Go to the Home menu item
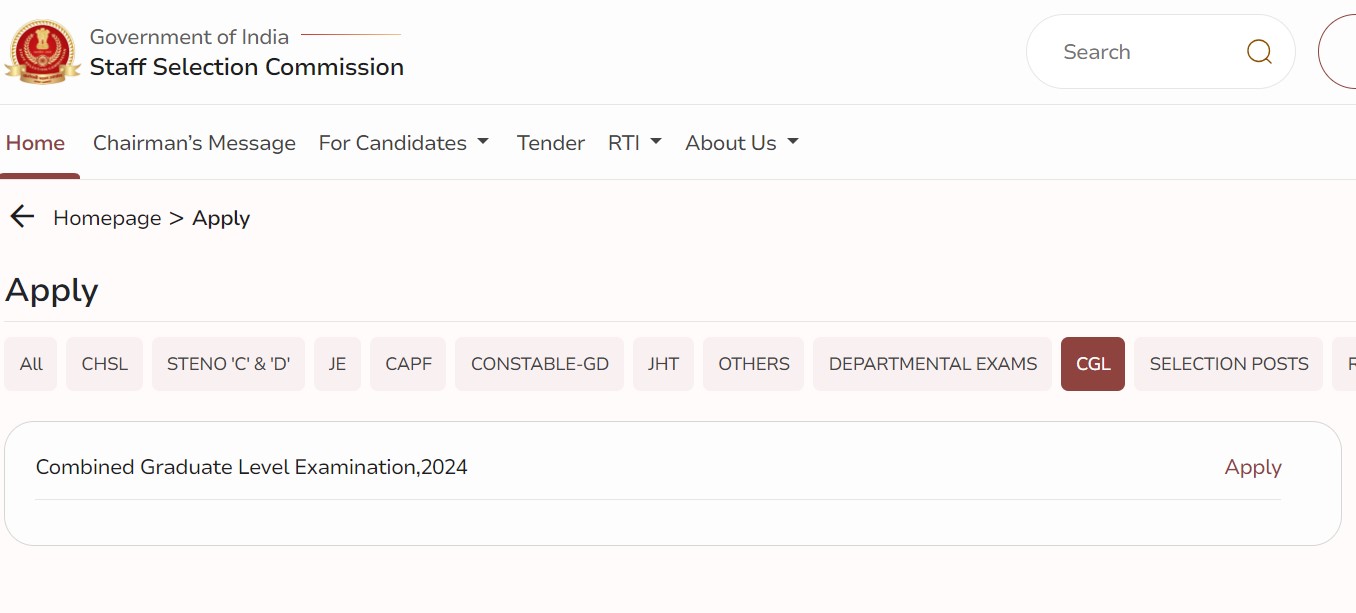The height and width of the screenshot is (613, 1356). pos(35,143)
